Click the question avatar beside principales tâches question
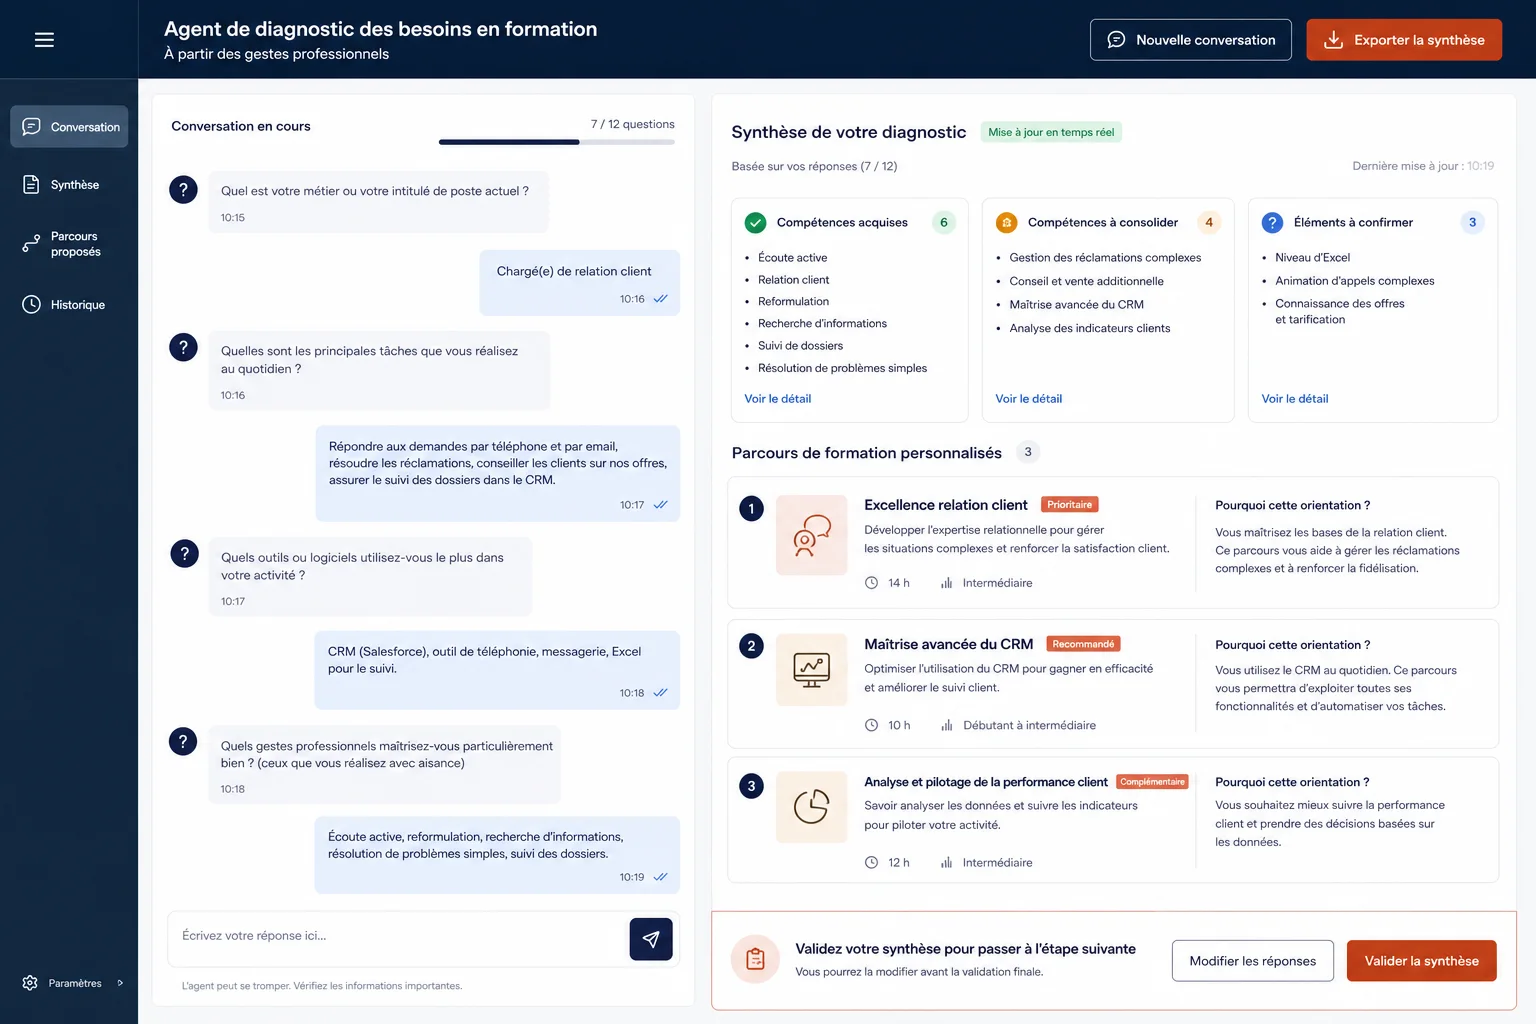1536x1024 pixels. 183,347
